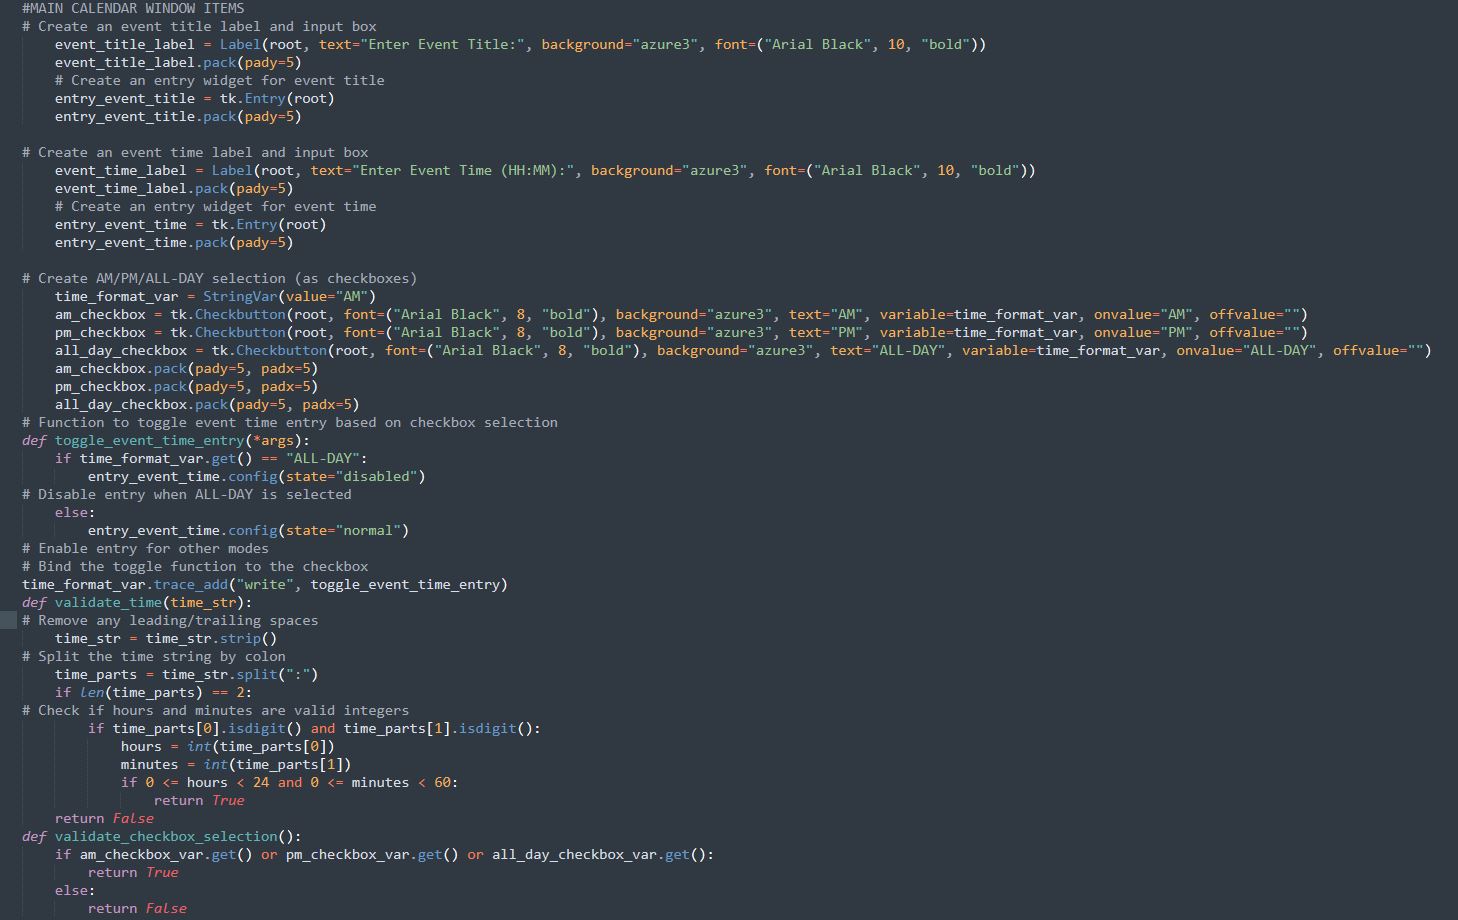Click the 'if len(time_parts) == 2:' line
Image resolution: width=1458 pixels, height=920 pixels.
(x=154, y=692)
